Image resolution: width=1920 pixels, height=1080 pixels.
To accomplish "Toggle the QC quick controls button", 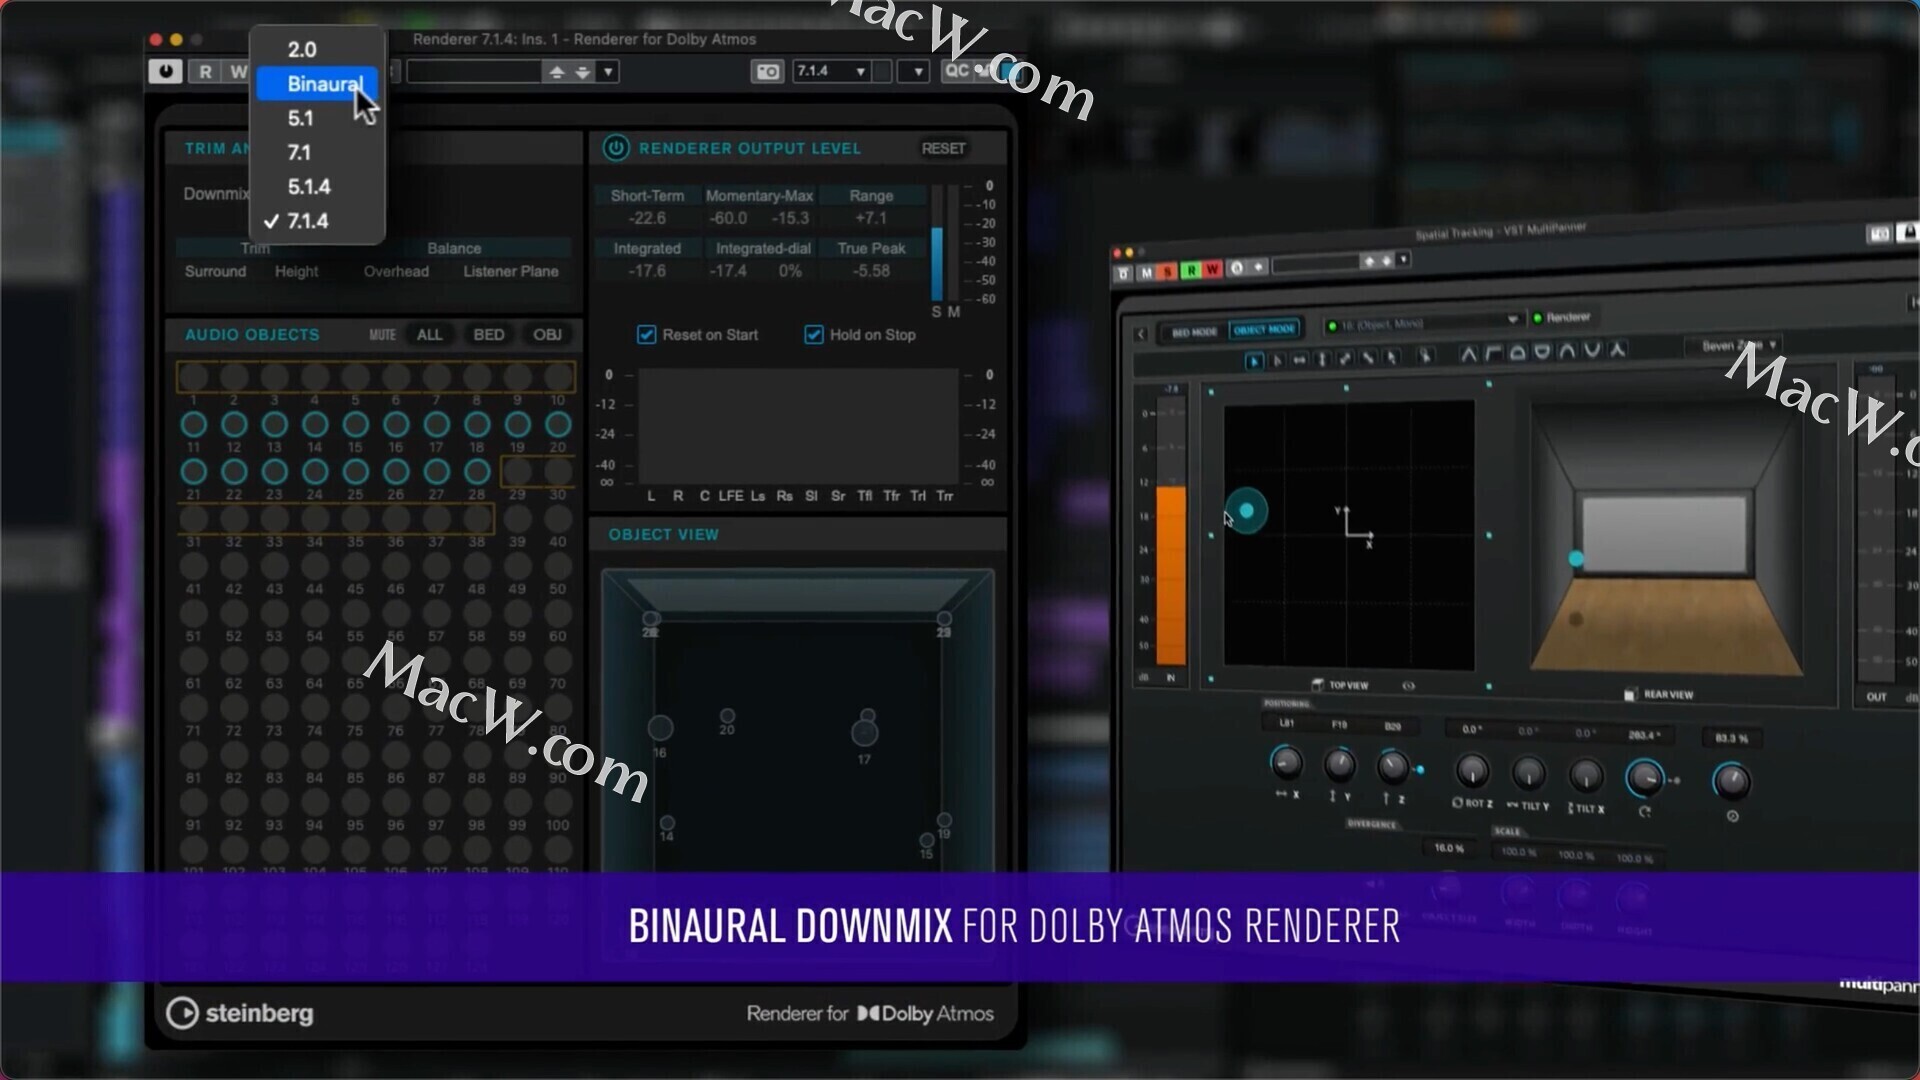I will click(958, 70).
